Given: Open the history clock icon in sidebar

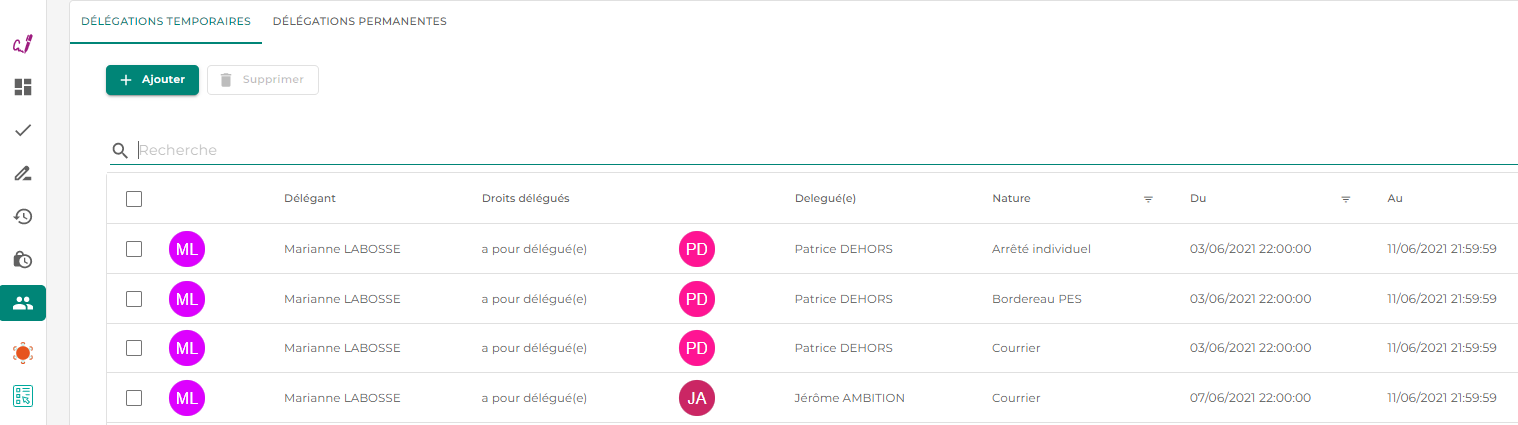Looking at the screenshot, I should point(23,216).
